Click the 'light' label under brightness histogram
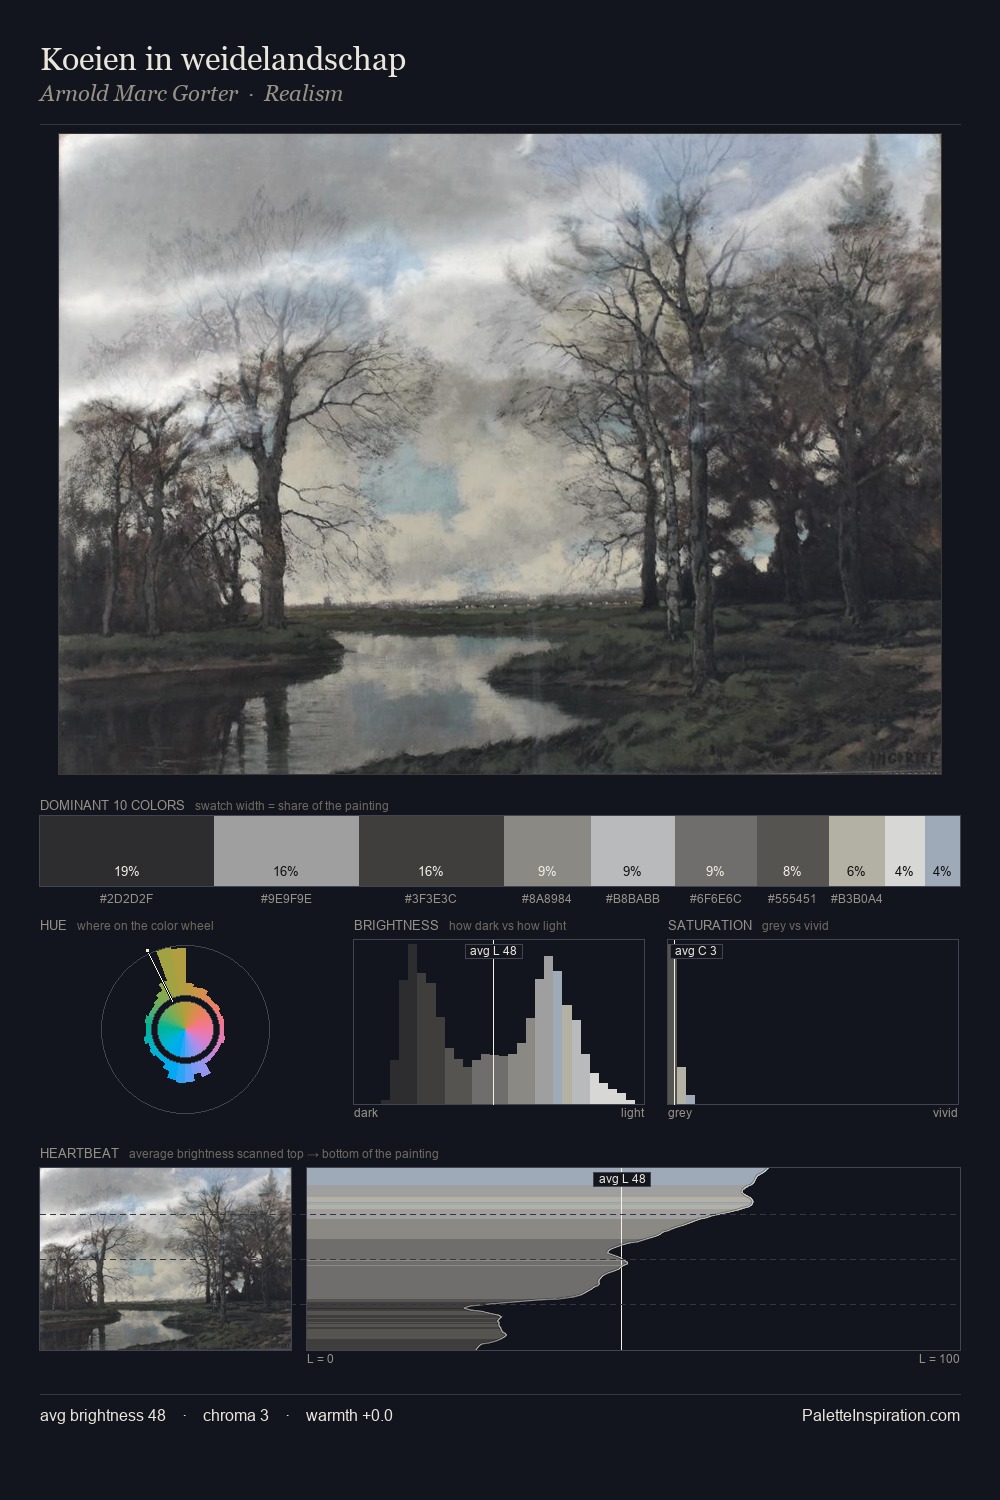 click(x=633, y=1113)
